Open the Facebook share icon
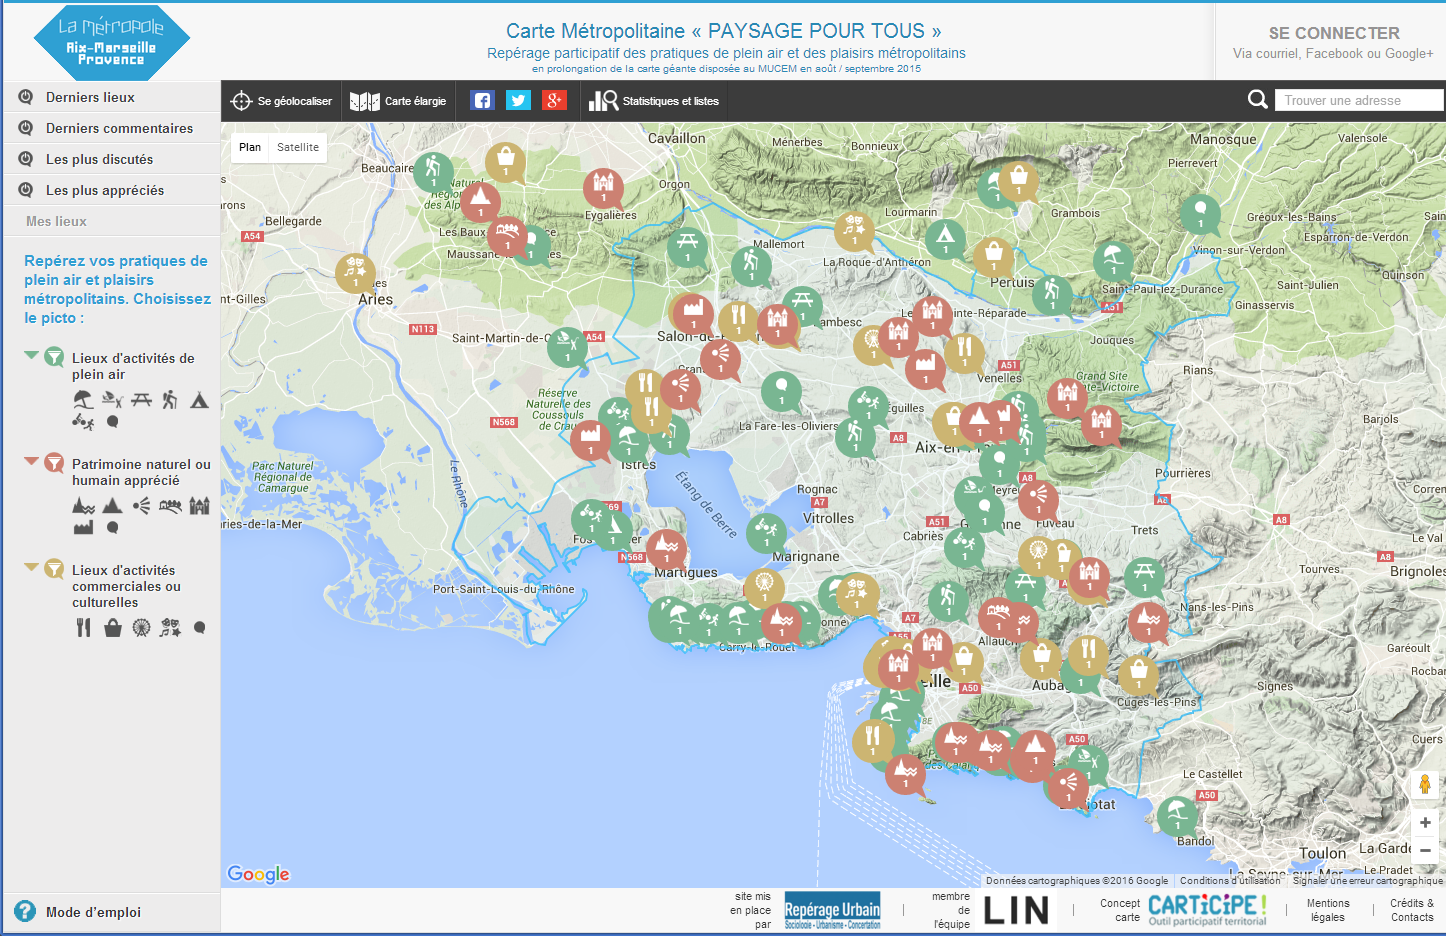 tap(482, 101)
